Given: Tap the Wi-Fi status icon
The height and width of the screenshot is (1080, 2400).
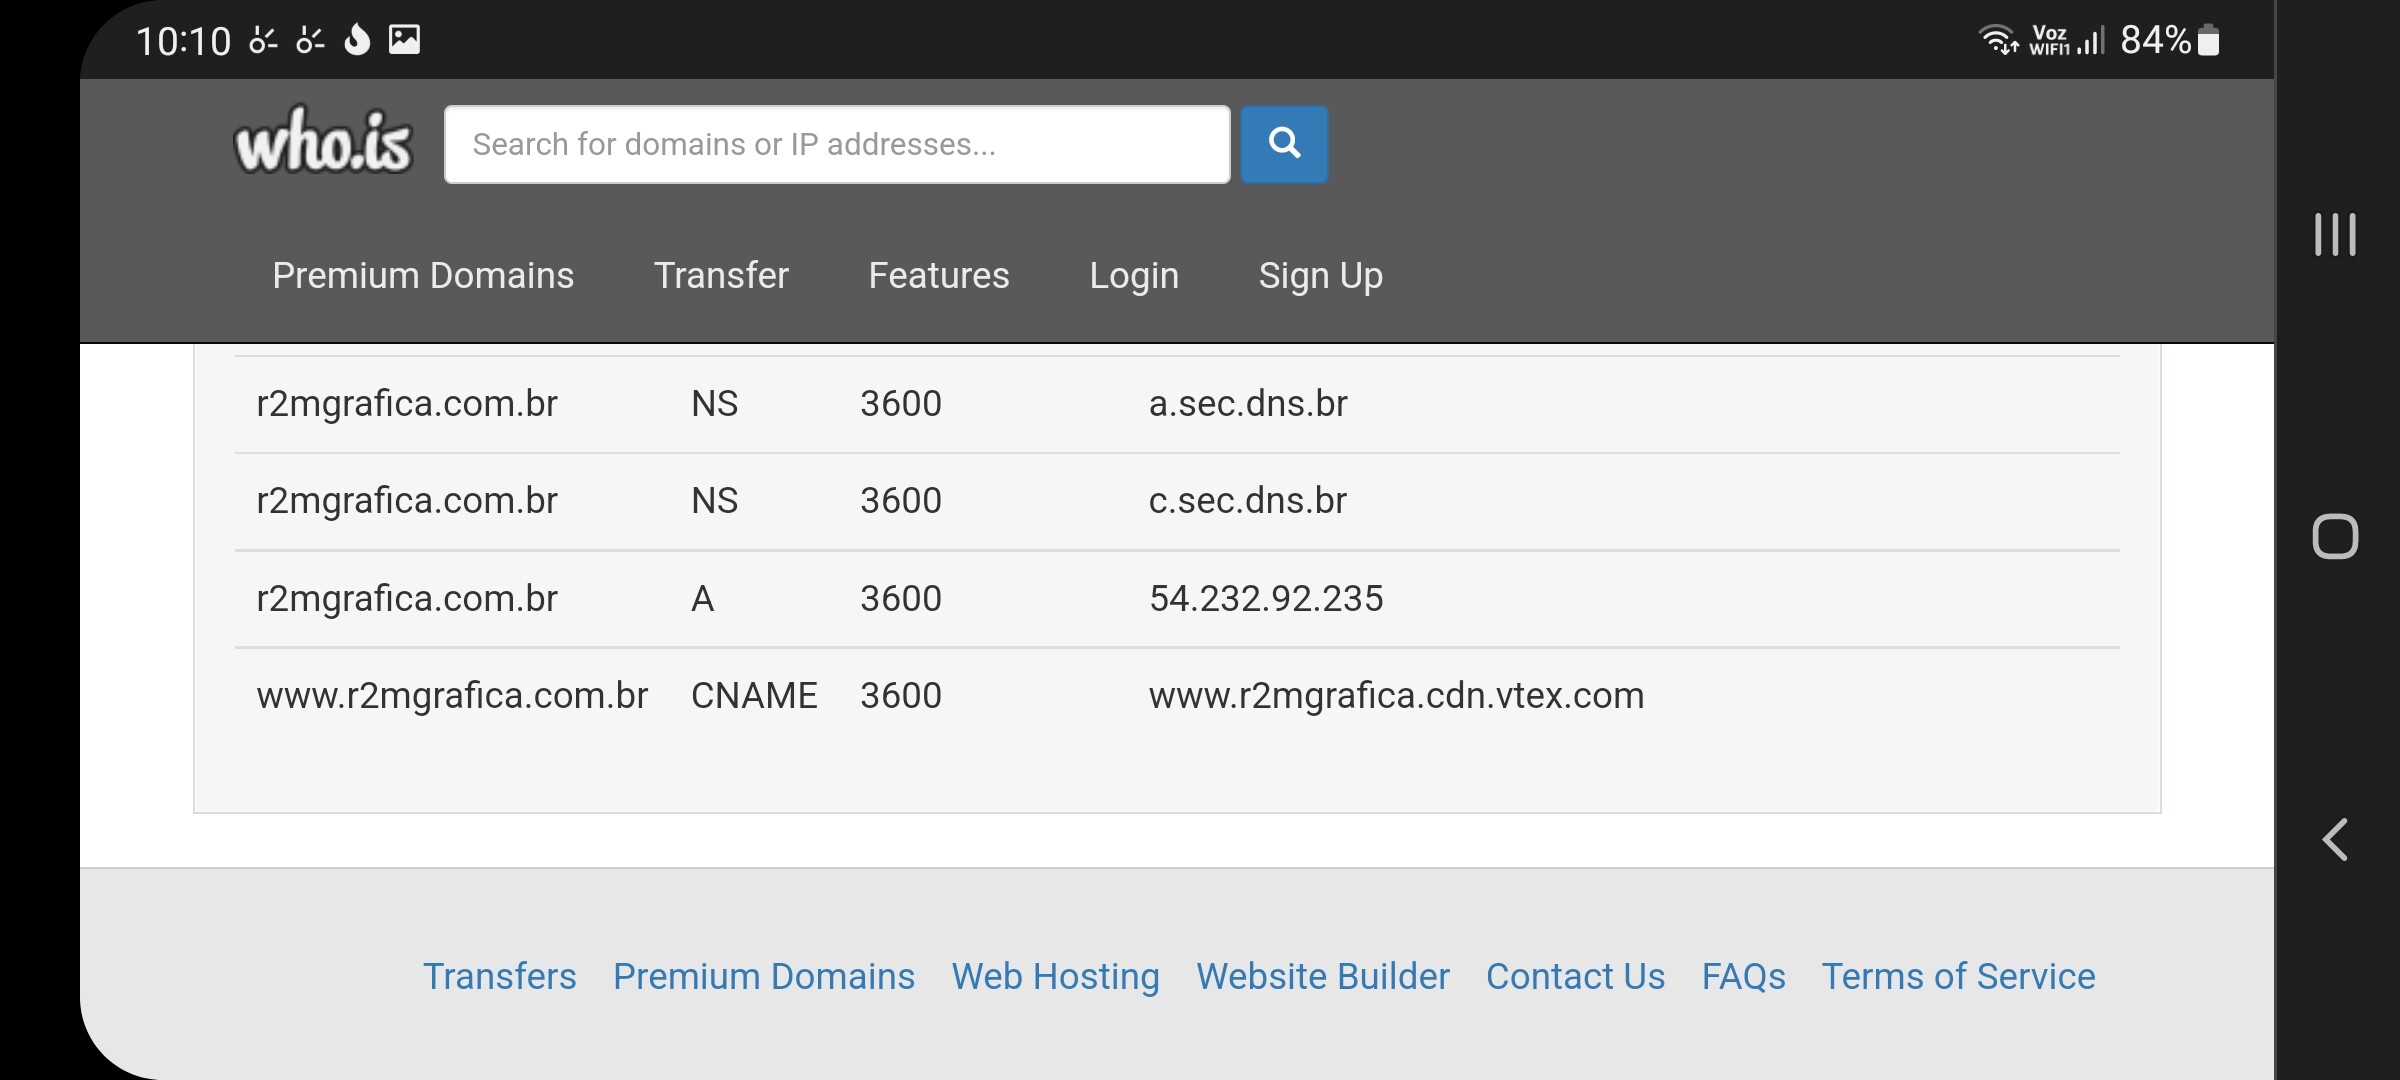Looking at the screenshot, I should (x=1998, y=40).
